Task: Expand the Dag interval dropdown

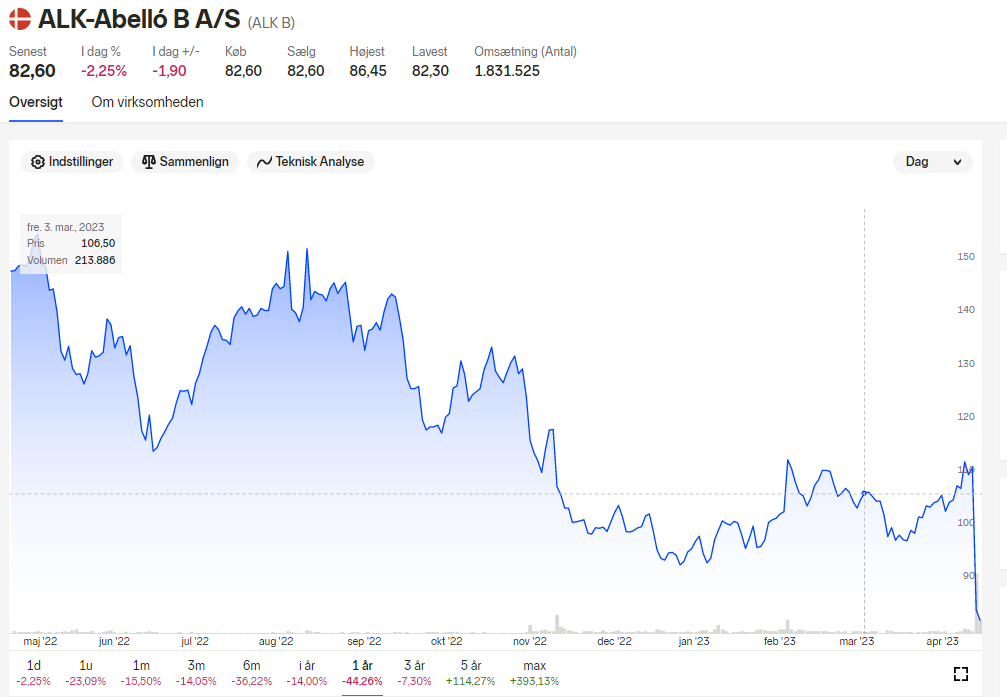Action: pyautogui.click(x=933, y=162)
